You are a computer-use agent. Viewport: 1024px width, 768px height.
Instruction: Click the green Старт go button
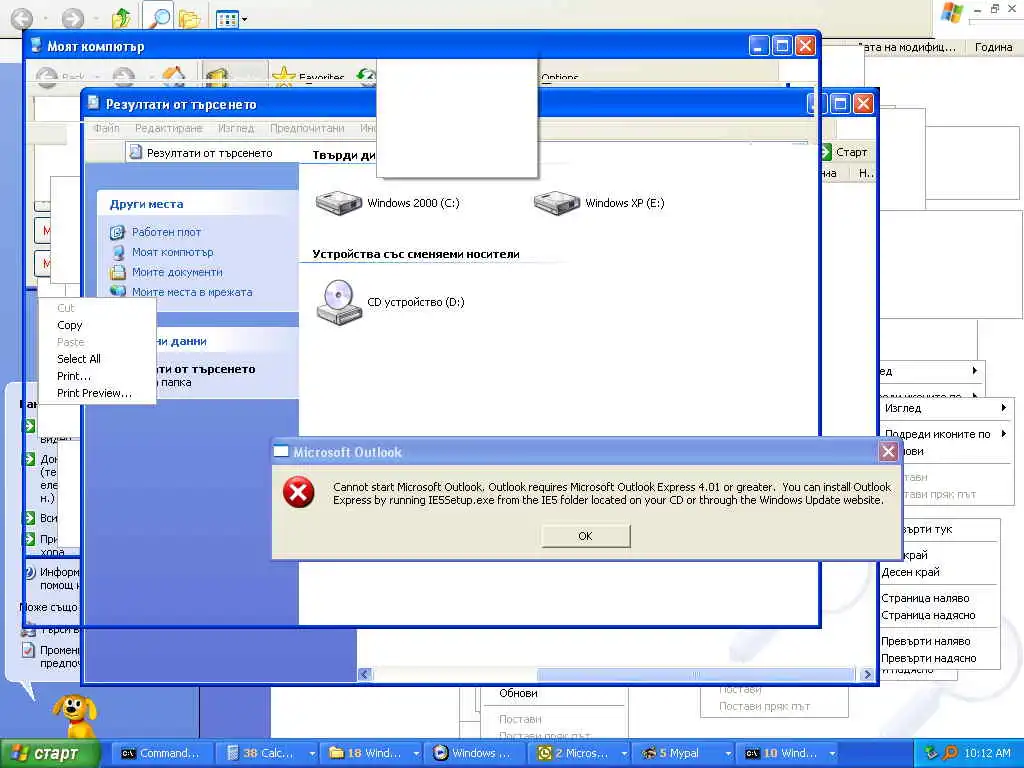pyautogui.click(x=843, y=152)
